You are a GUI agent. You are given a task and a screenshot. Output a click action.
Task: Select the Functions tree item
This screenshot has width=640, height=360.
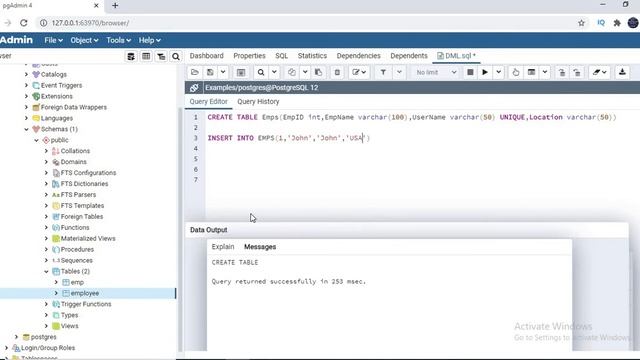pos(75,228)
